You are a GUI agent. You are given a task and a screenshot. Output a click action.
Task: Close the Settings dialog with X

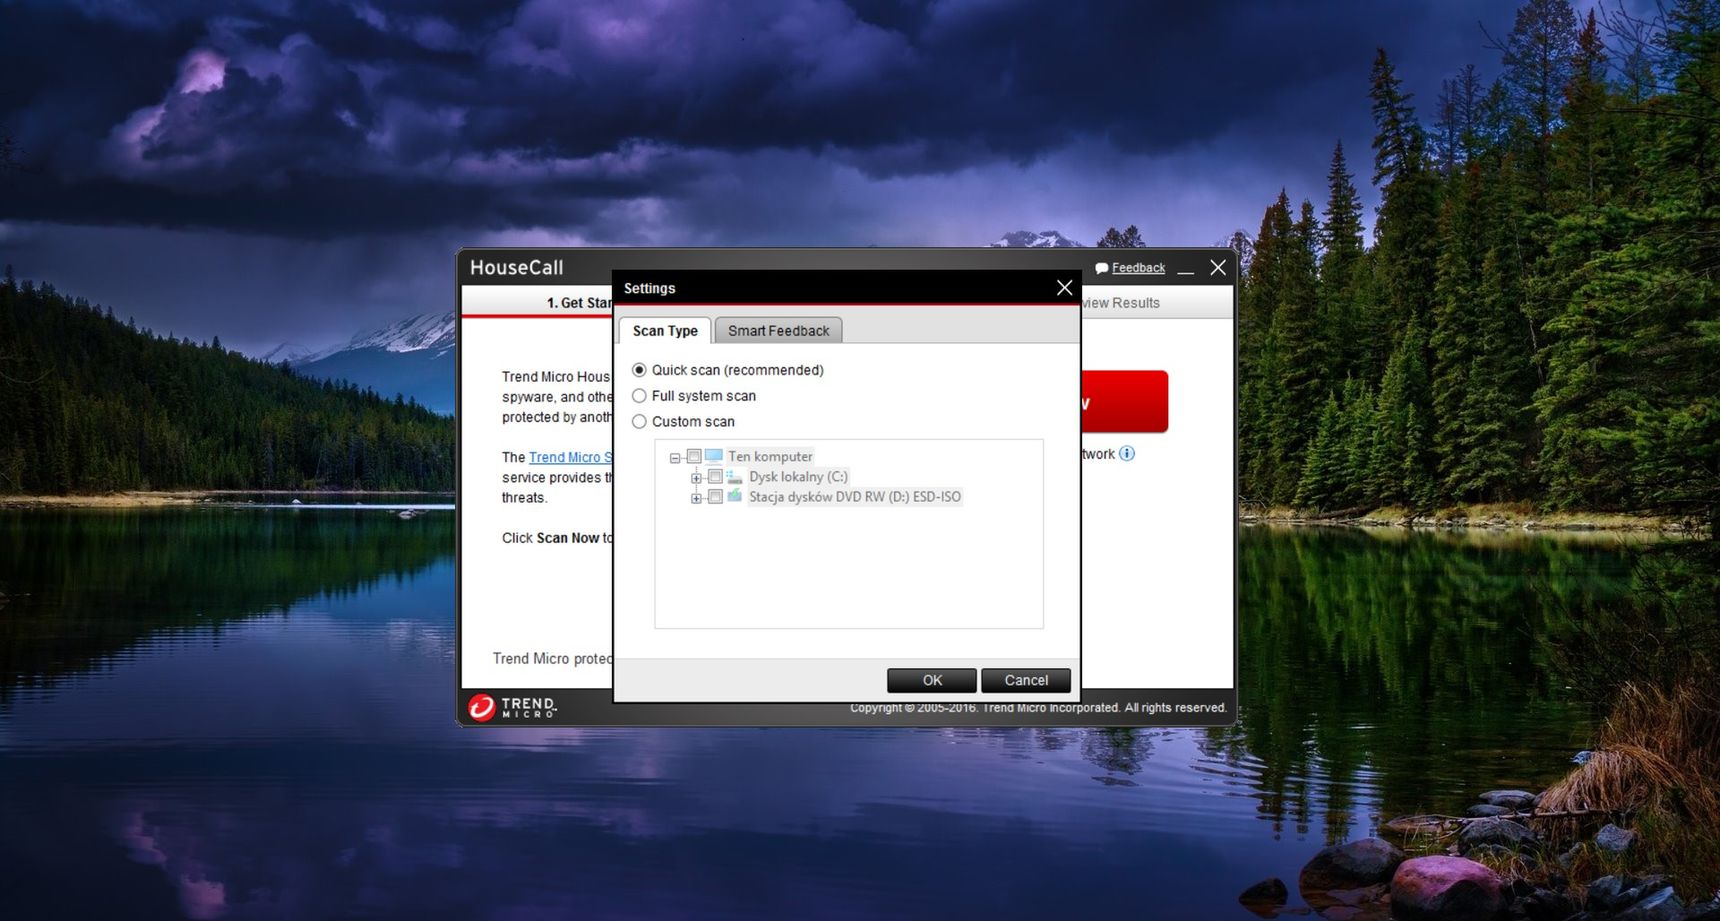click(1064, 288)
